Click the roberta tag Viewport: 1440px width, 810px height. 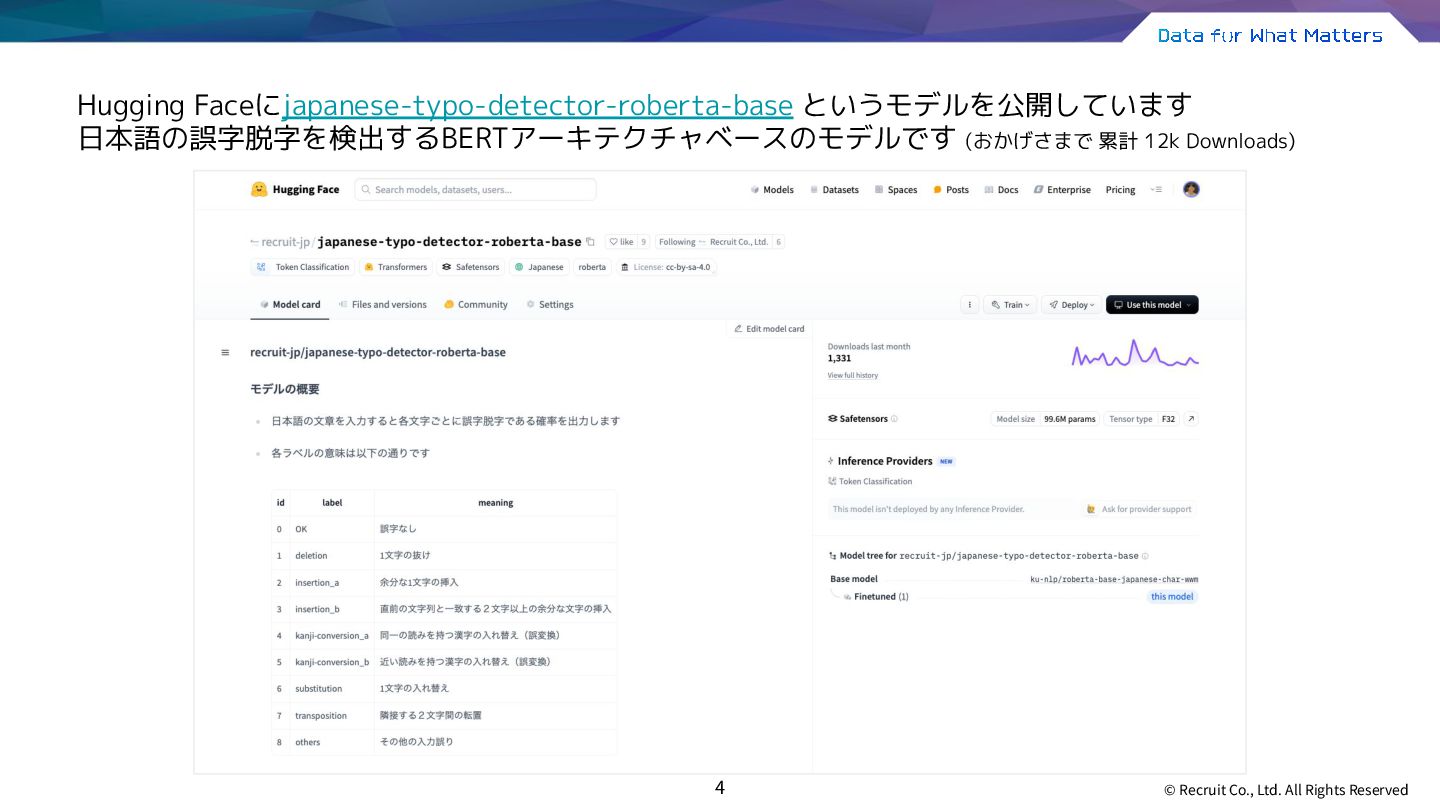[592, 267]
